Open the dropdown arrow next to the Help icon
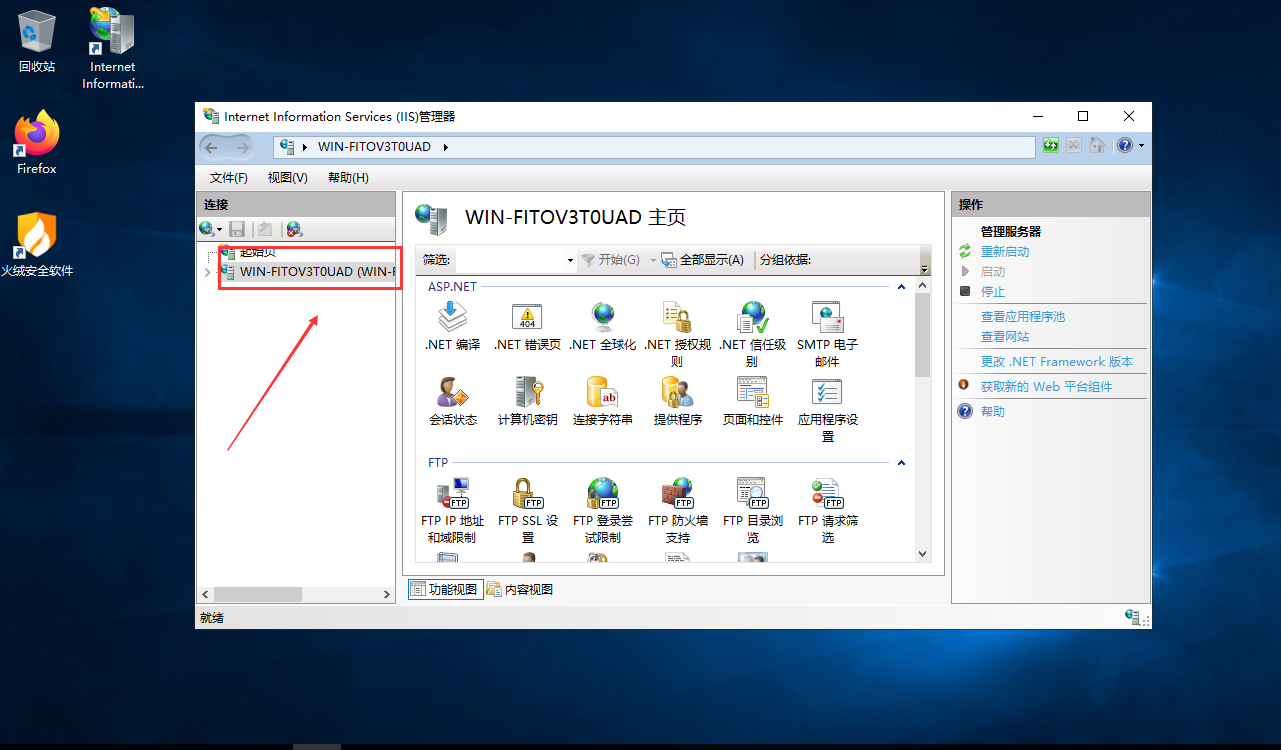 pos(1141,146)
